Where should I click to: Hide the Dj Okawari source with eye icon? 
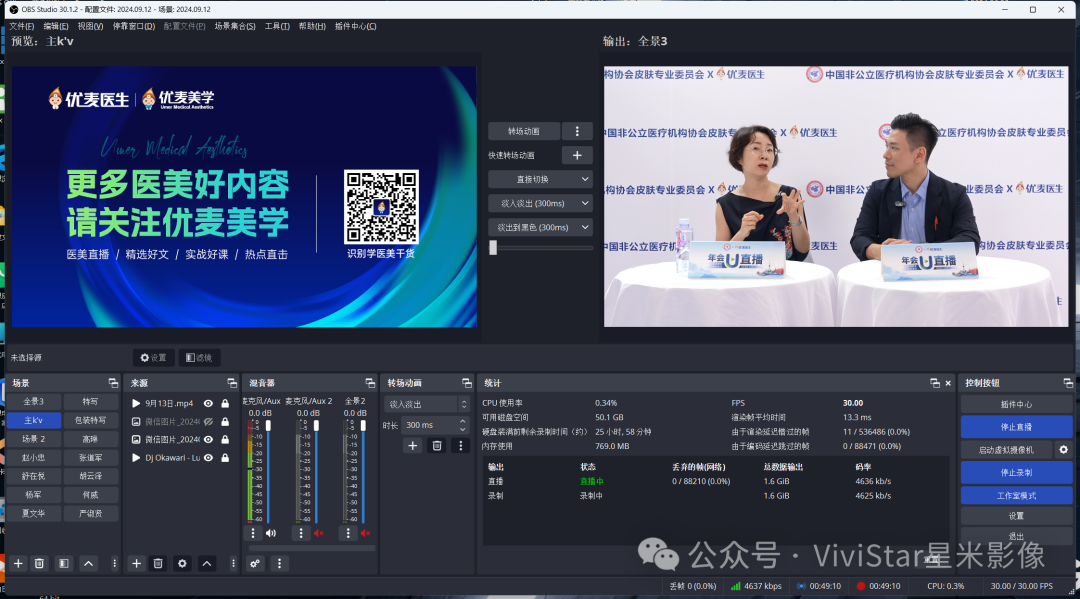[208, 458]
